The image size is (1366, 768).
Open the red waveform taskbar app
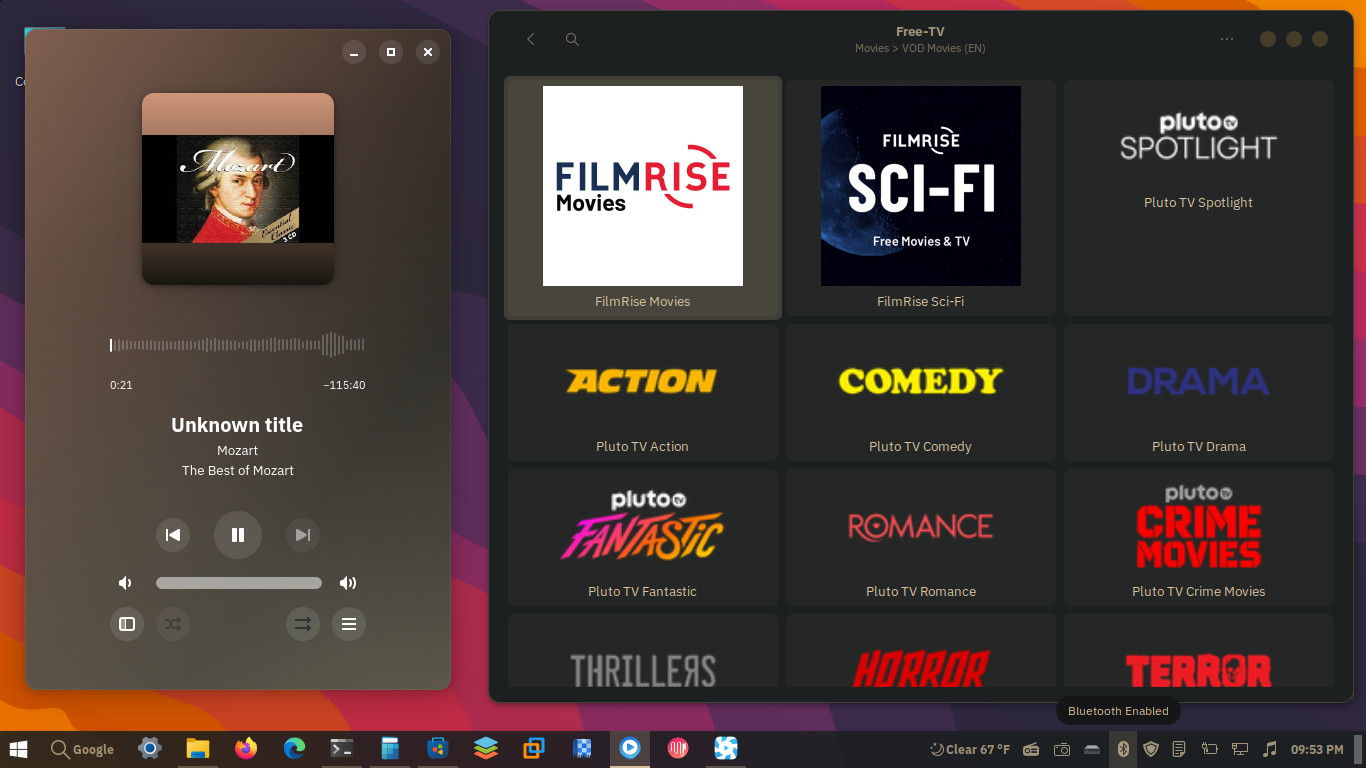tap(678, 748)
